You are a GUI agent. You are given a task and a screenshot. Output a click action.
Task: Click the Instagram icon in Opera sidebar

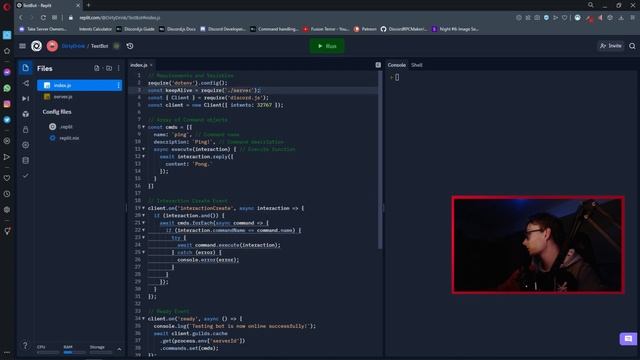(7, 104)
